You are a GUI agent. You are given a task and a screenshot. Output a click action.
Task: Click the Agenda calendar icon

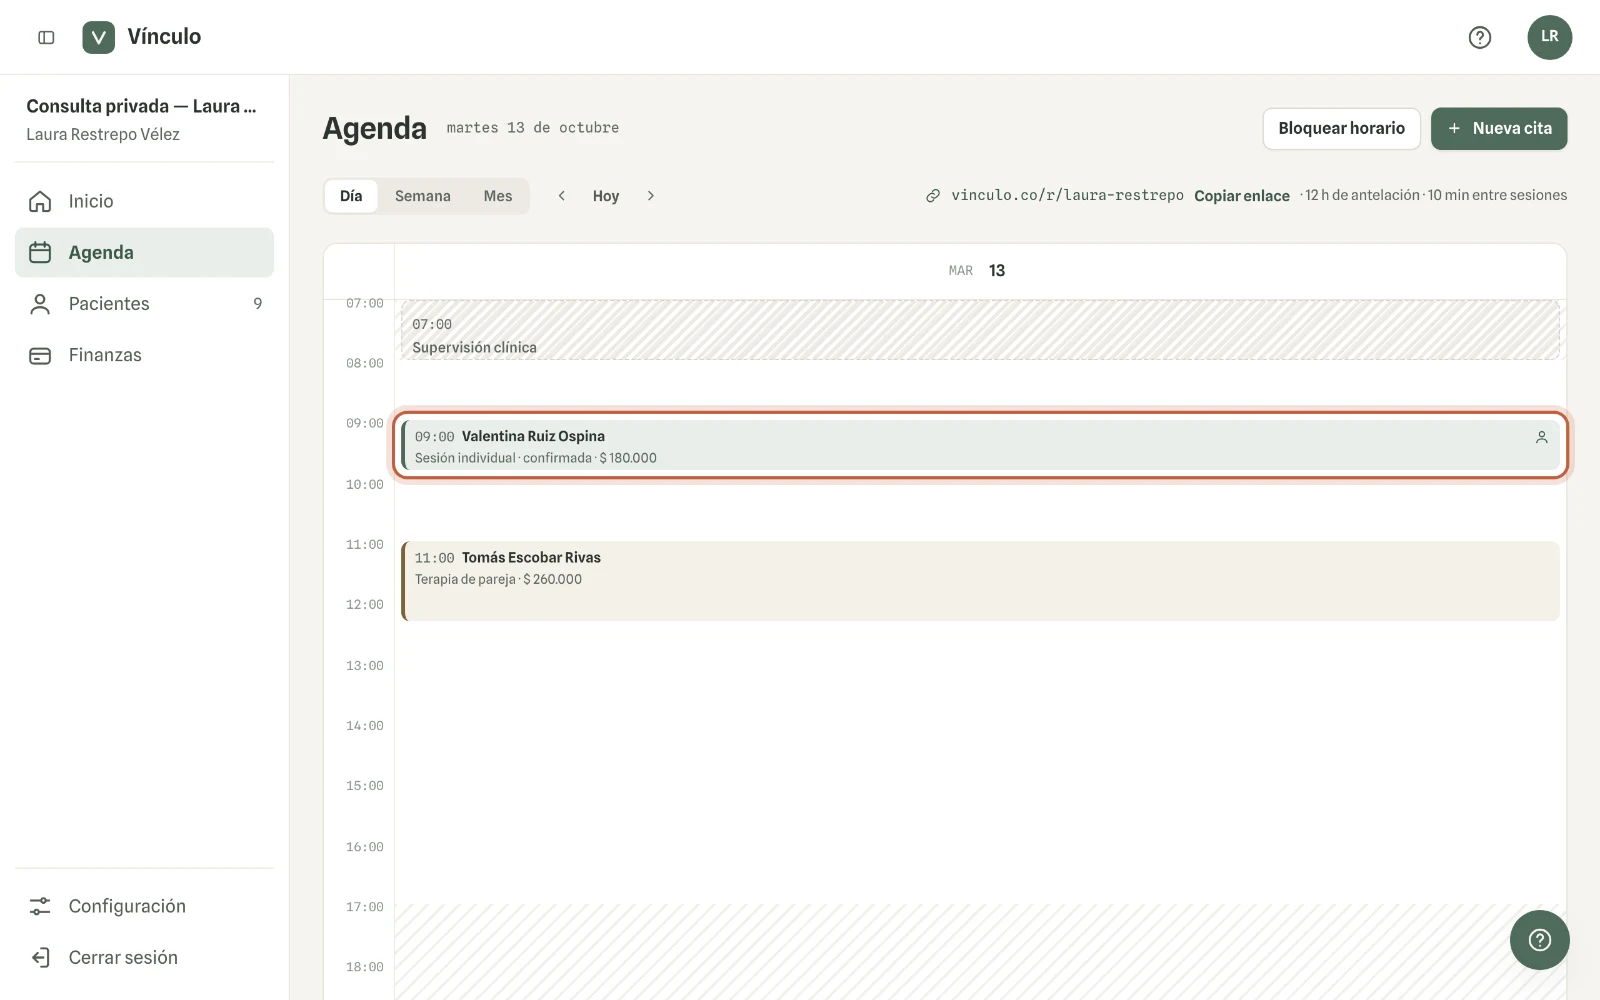[x=40, y=252]
